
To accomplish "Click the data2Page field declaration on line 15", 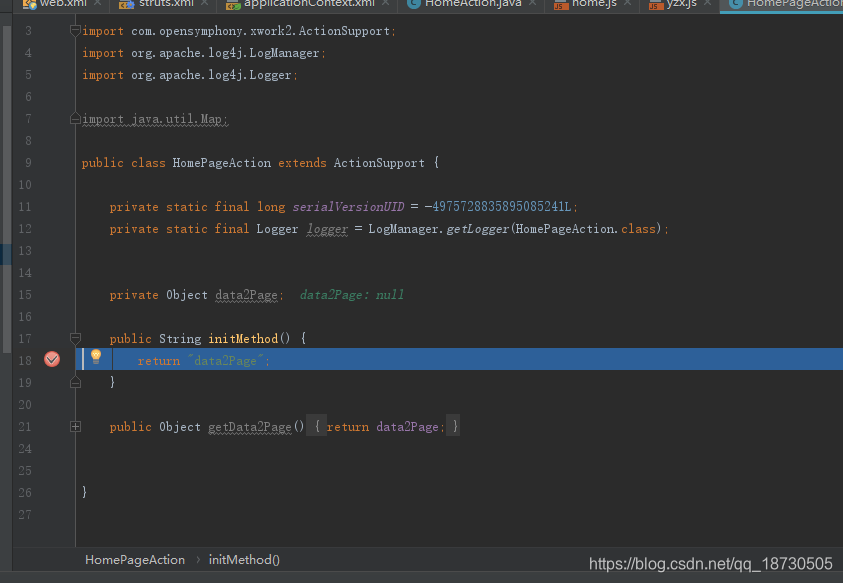I will click(246, 295).
